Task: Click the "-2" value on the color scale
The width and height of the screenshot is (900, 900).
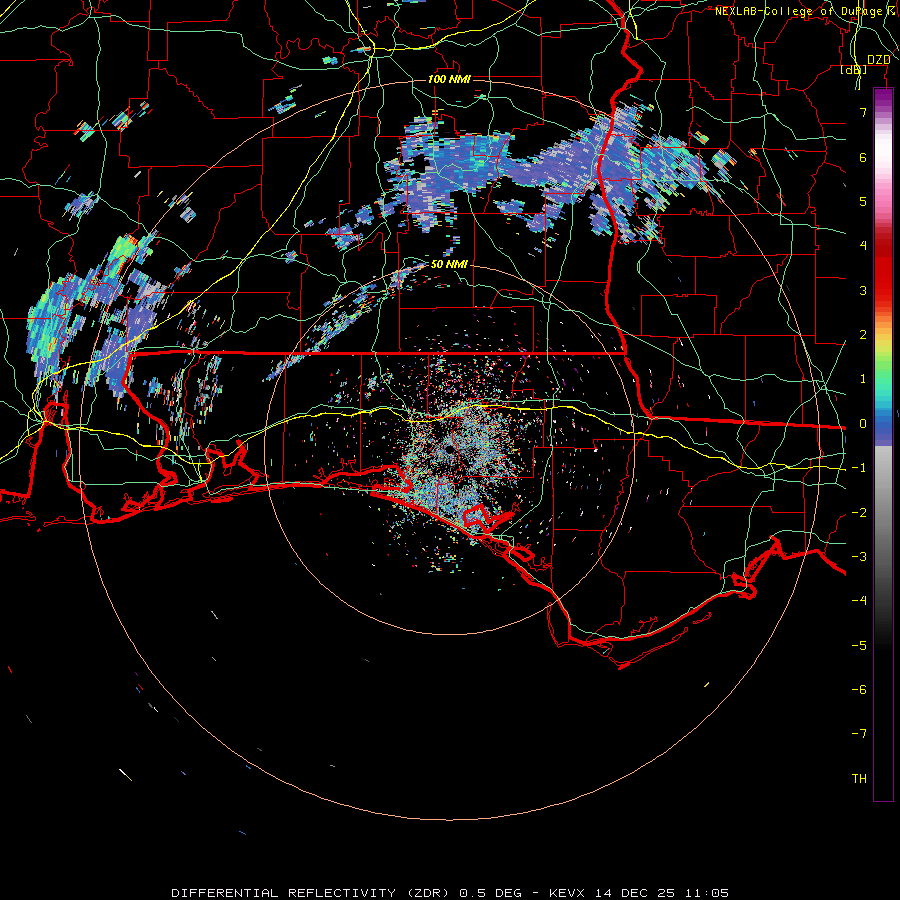Action: [x=859, y=513]
